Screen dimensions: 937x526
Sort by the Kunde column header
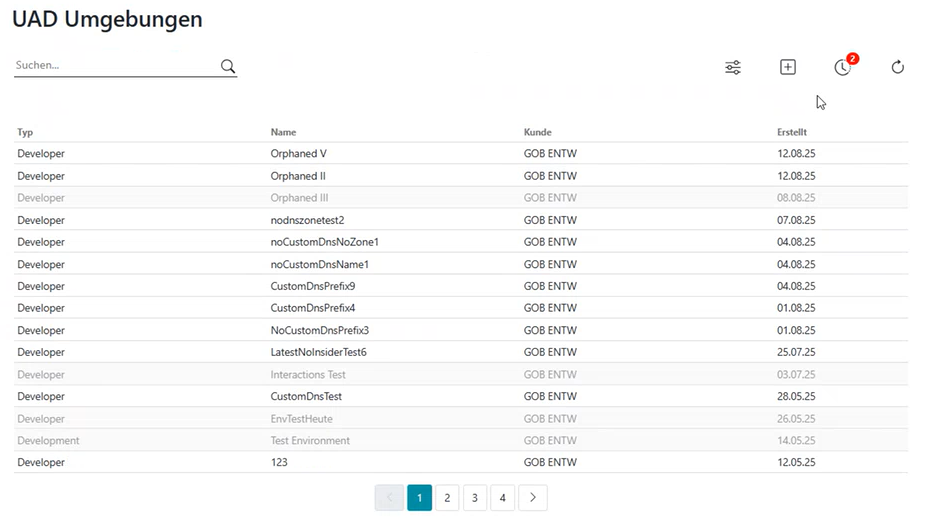coord(537,132)
